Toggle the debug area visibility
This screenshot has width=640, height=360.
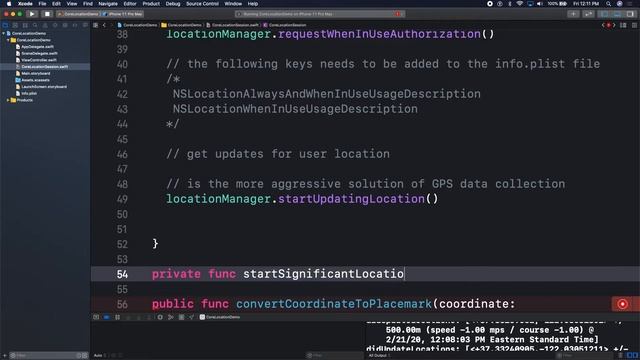click(x=618, y=14)
